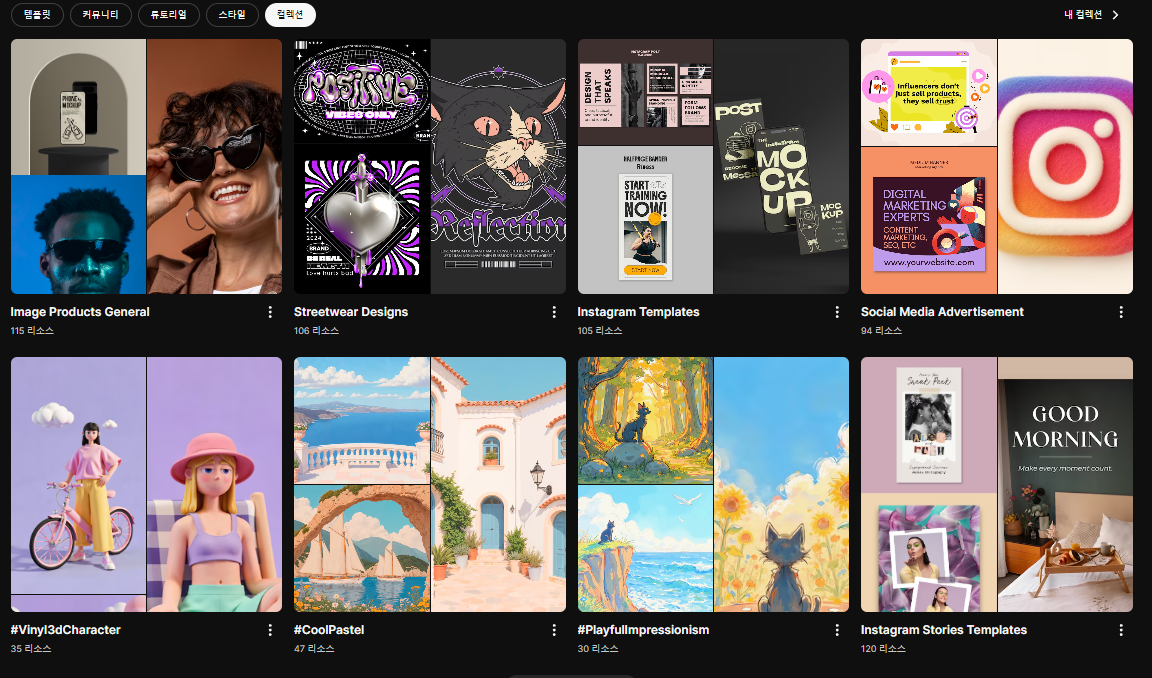The image size is (1152, 678).
Task: Click the cat among sunflowers thumbnail
Action: click(782, 485)
